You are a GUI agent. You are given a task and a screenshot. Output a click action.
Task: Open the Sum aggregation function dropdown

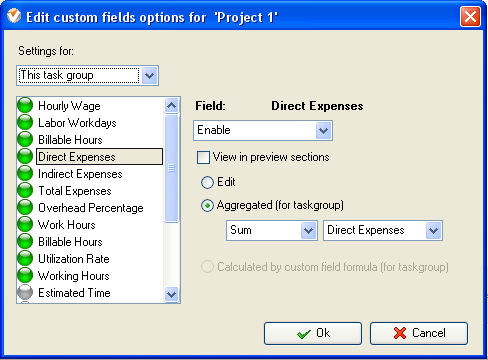point(308,230)
